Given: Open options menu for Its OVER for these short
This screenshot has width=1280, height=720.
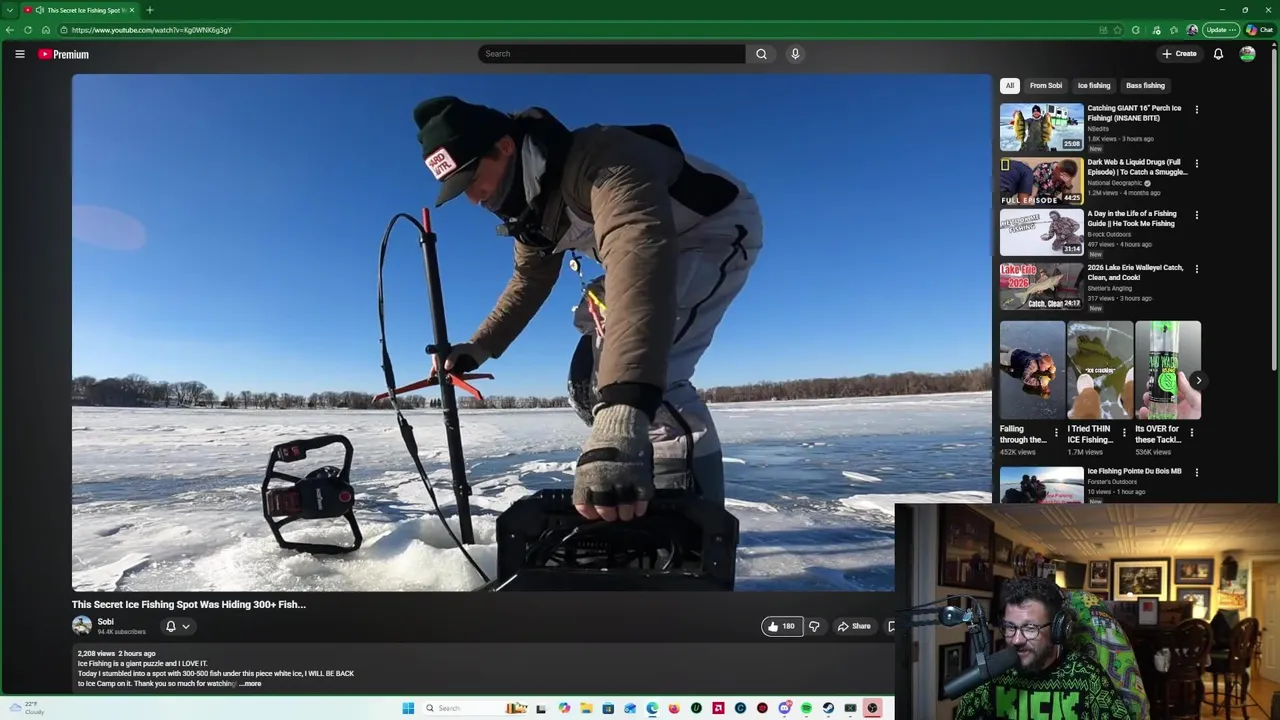Looking at the screenshot, I should pos(1191,433).
